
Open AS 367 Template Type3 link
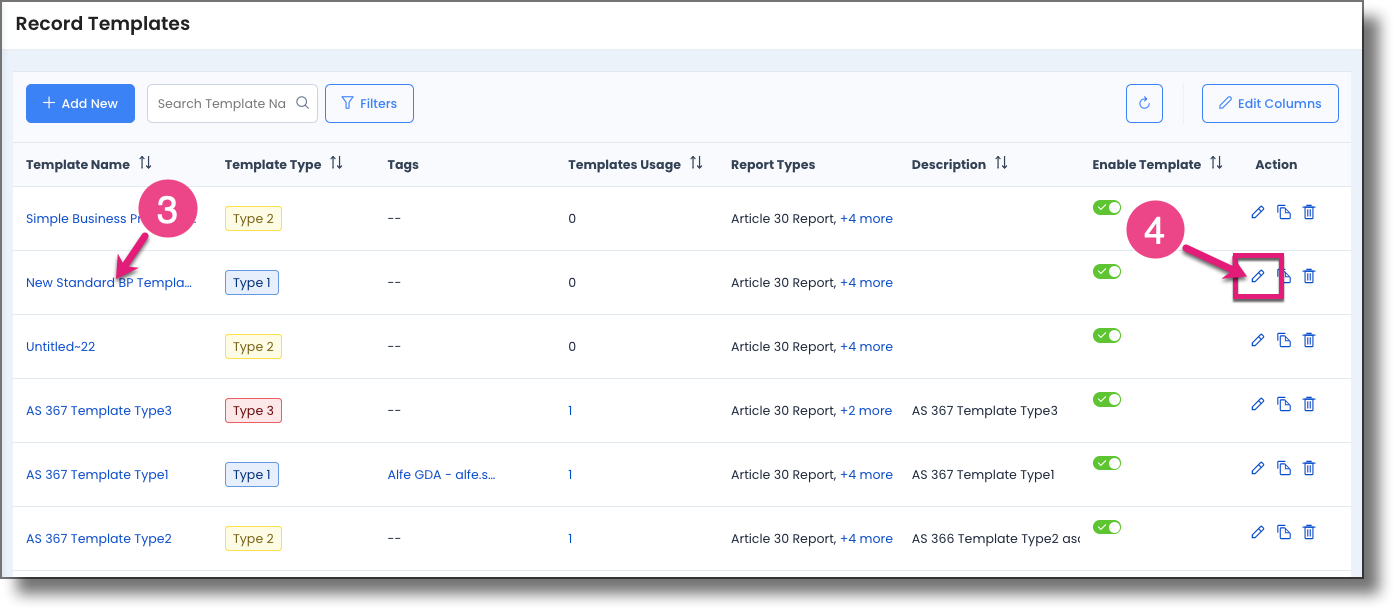(x=99, y=410)
